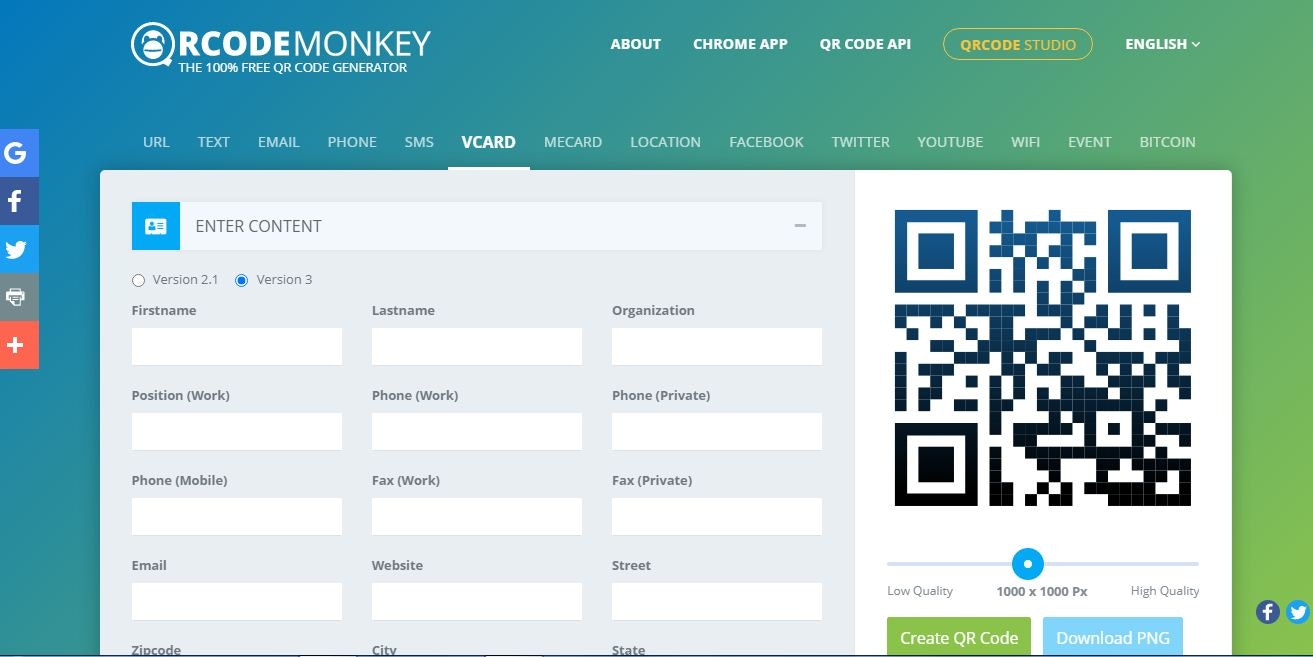Focus the Lastname input field
Viewport: 1313px width, 657px height.
477,347
